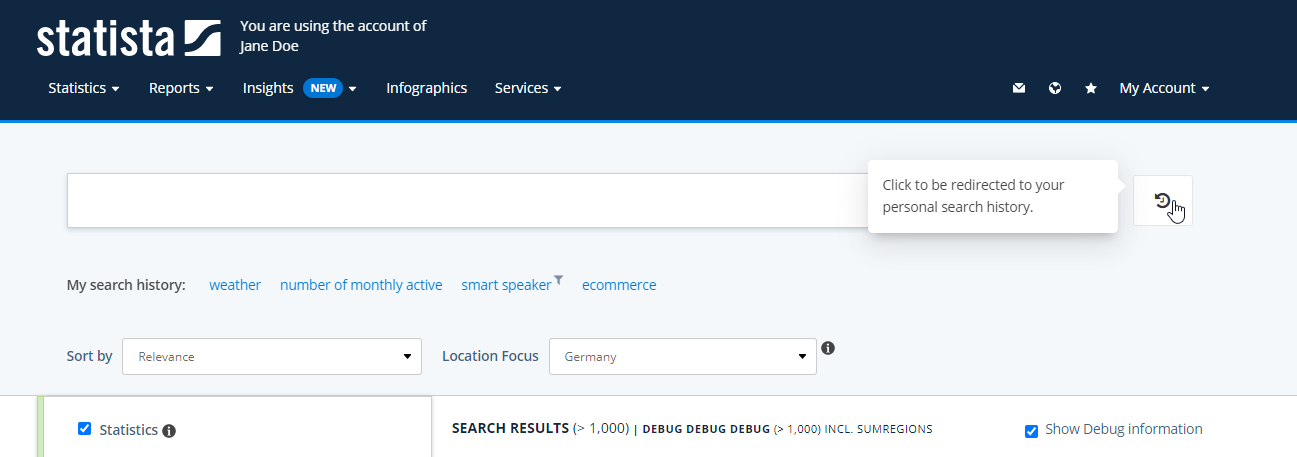Screen dimensions: 1297x457
Task: Open My Account dropdown menu
Action: click(x=1165, y=88)
